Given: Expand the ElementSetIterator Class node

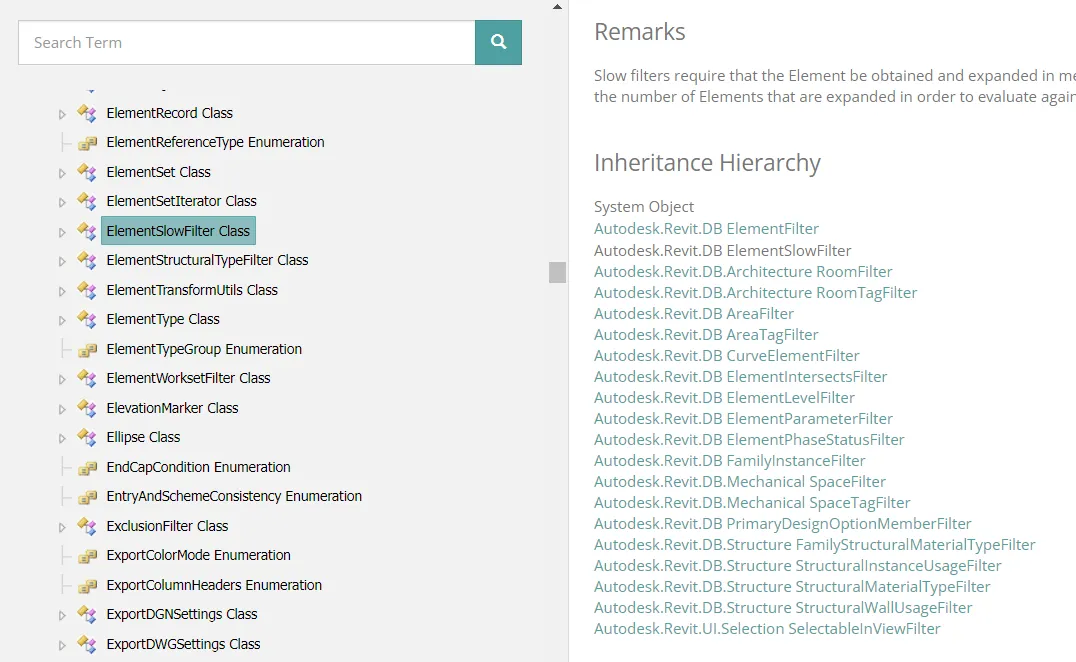Looking at the screenshot, I should (x=62, y=202).
